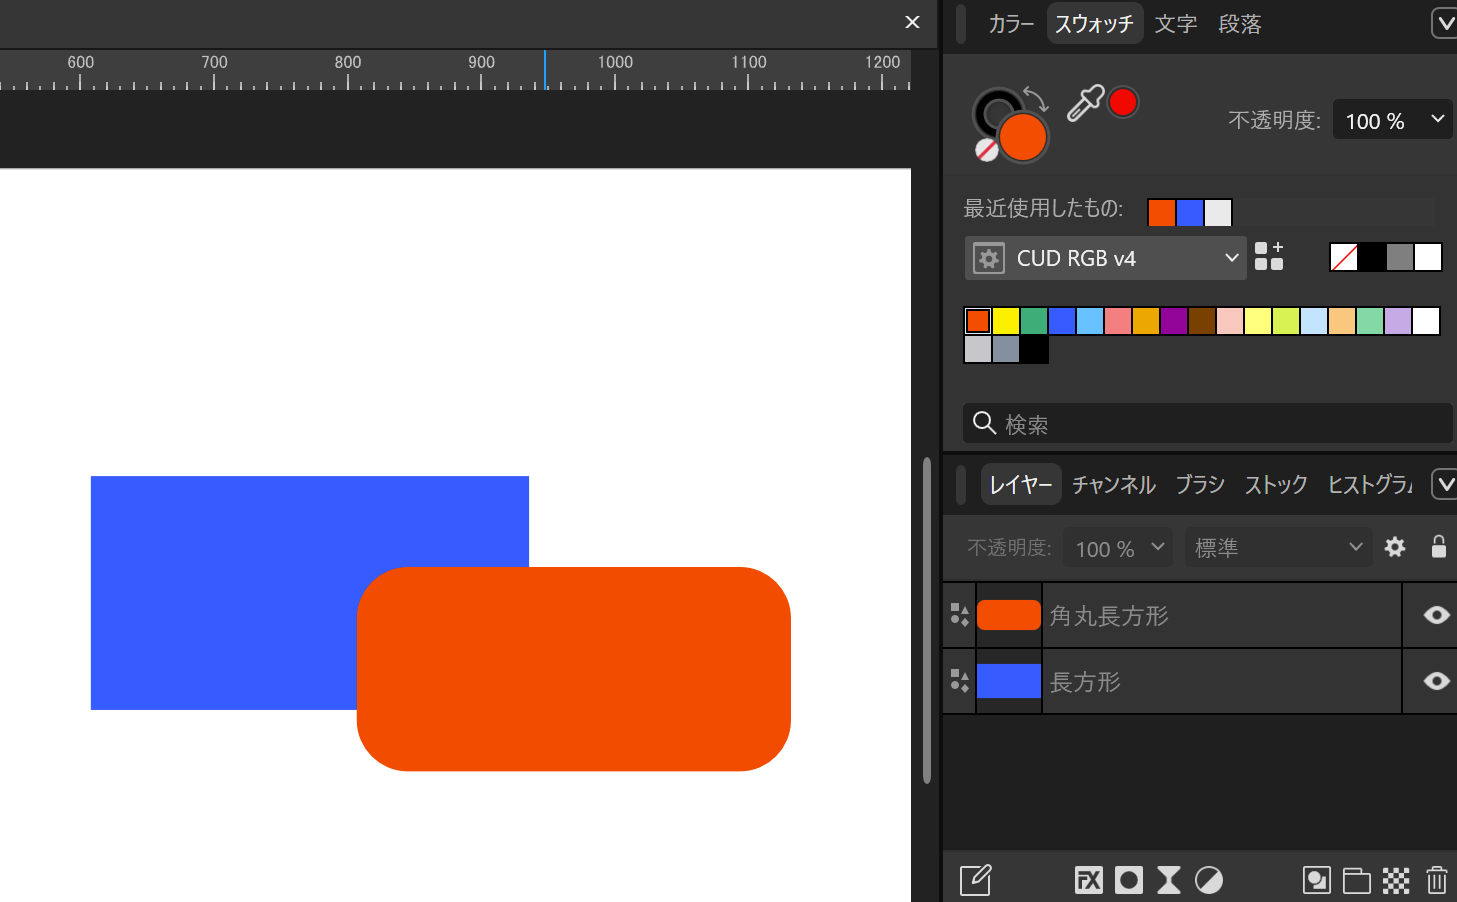Switch to the チャンネル tab
1457x902 pixels.
1114,485
